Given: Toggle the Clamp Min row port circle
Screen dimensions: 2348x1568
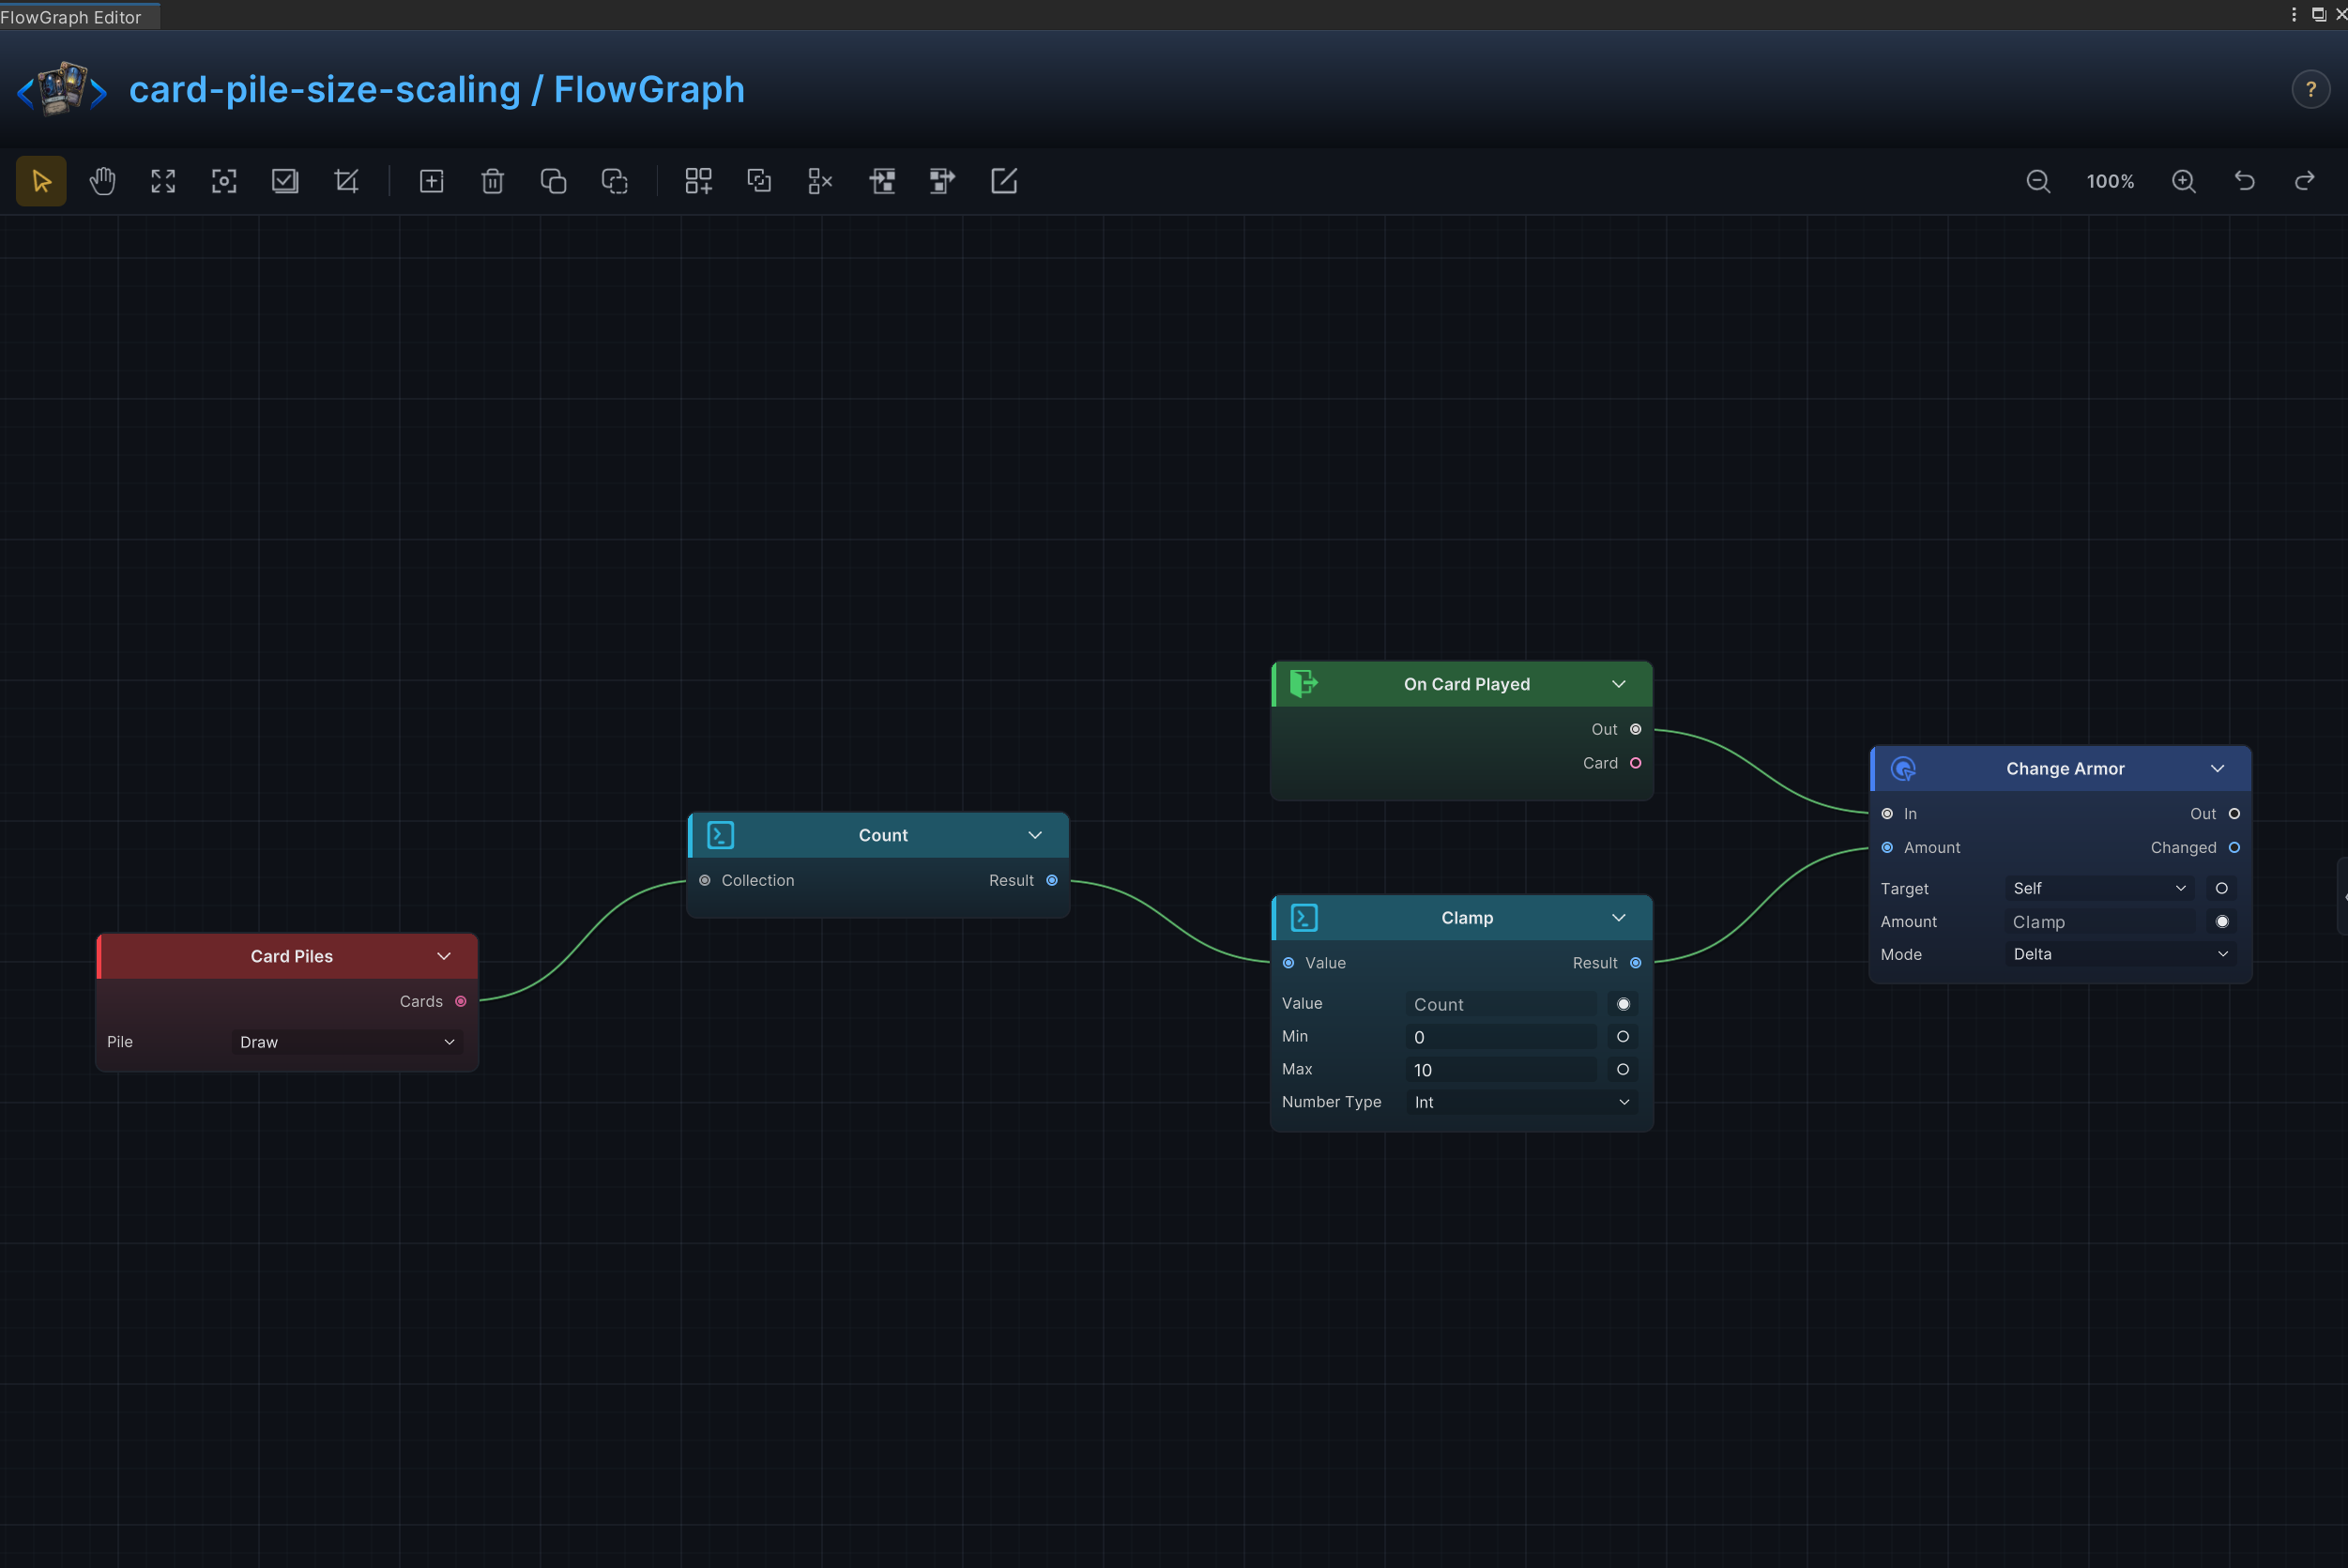Looking at the screenshot, I should [x=1623, y=1037].
